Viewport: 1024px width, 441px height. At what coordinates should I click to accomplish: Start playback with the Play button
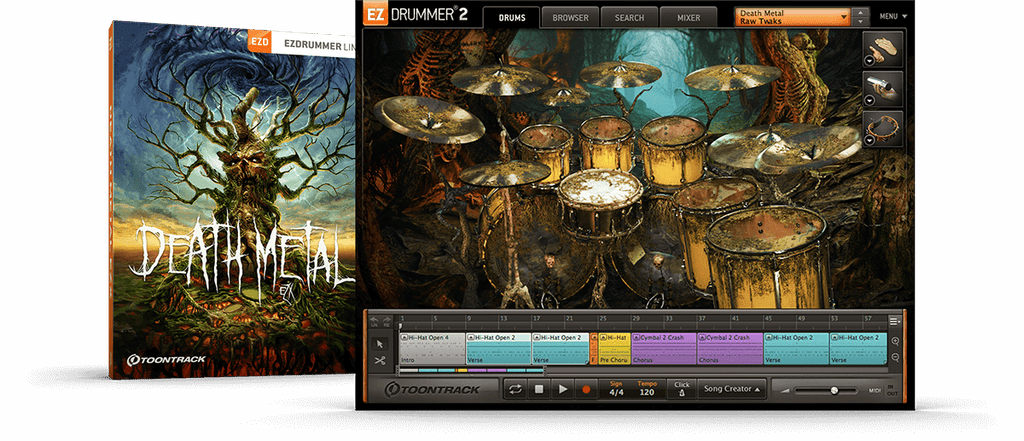(x=562, y=389)
